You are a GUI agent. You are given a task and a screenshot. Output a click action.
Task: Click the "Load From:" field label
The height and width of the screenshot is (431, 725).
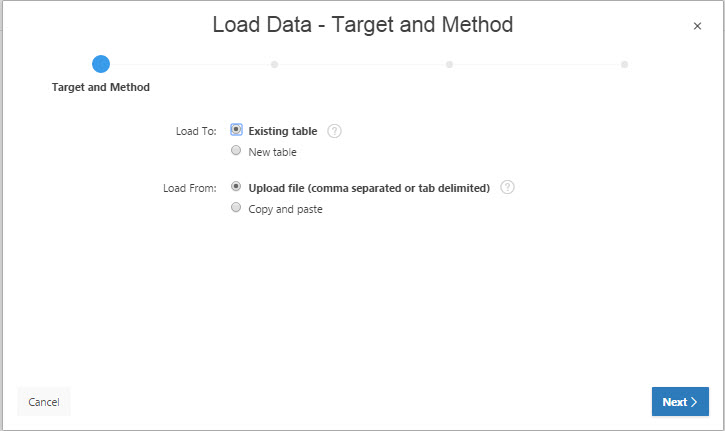(x=189, y=187)
